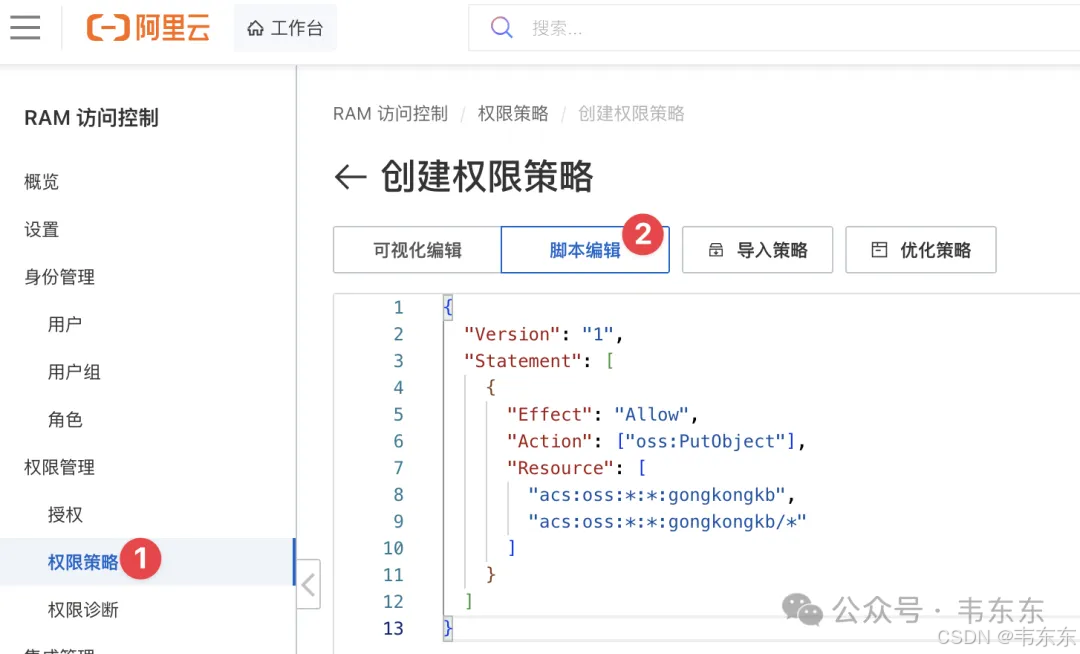Click the "acs:oss:*:*:gongkongkb/*" resource string

pyautogui.click(x=667, y=522)
